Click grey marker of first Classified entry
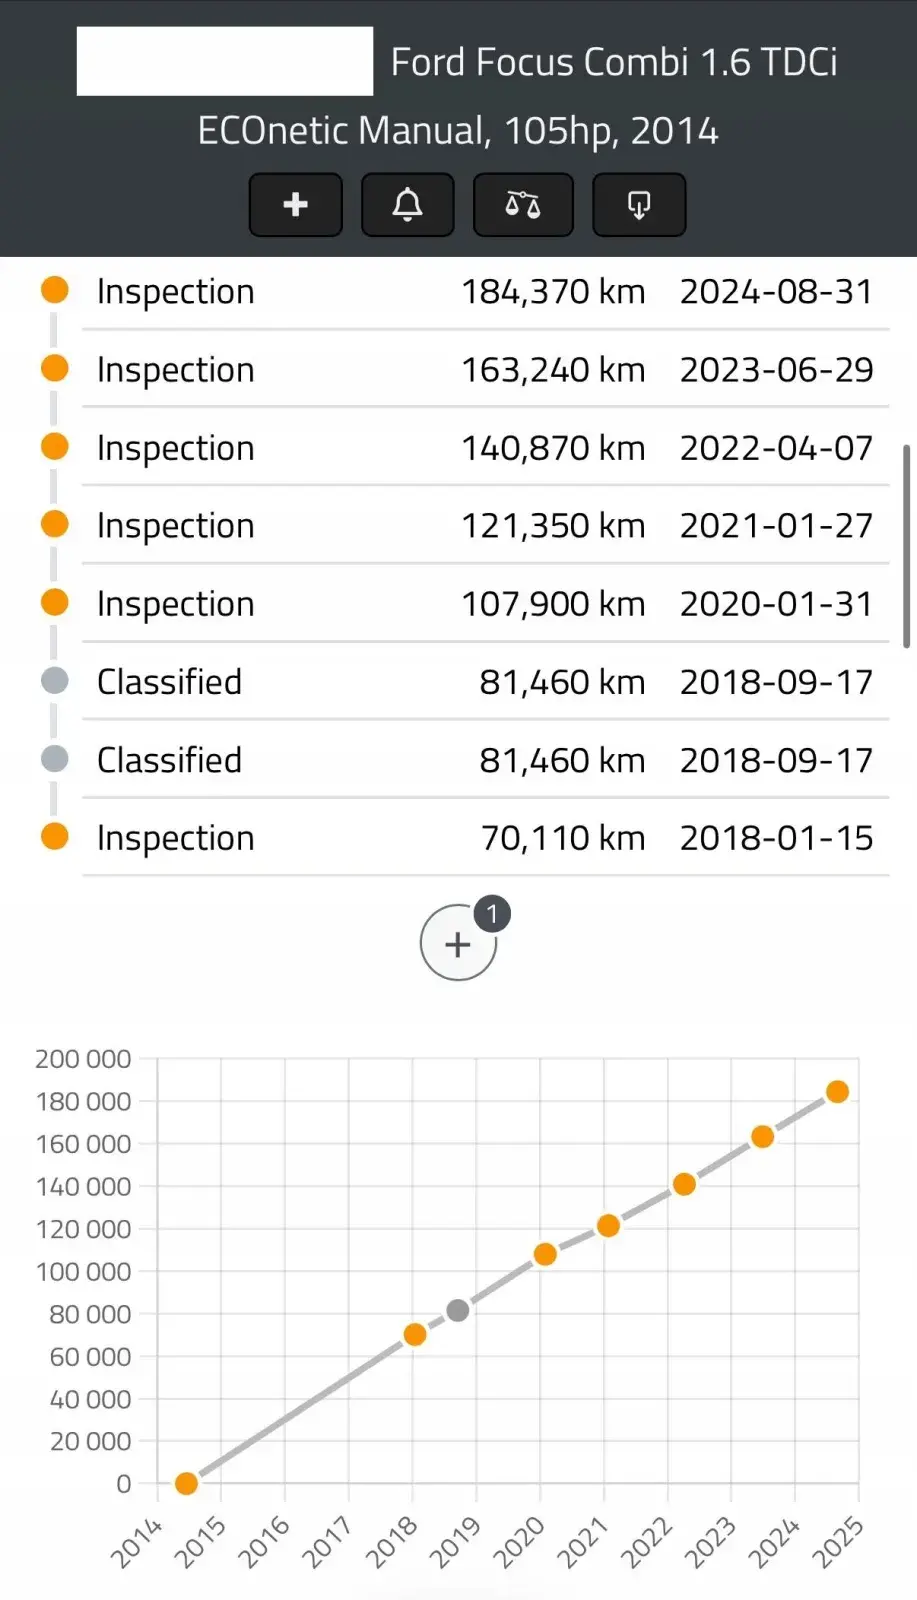 pyautogui.click(x=54, y=681)
